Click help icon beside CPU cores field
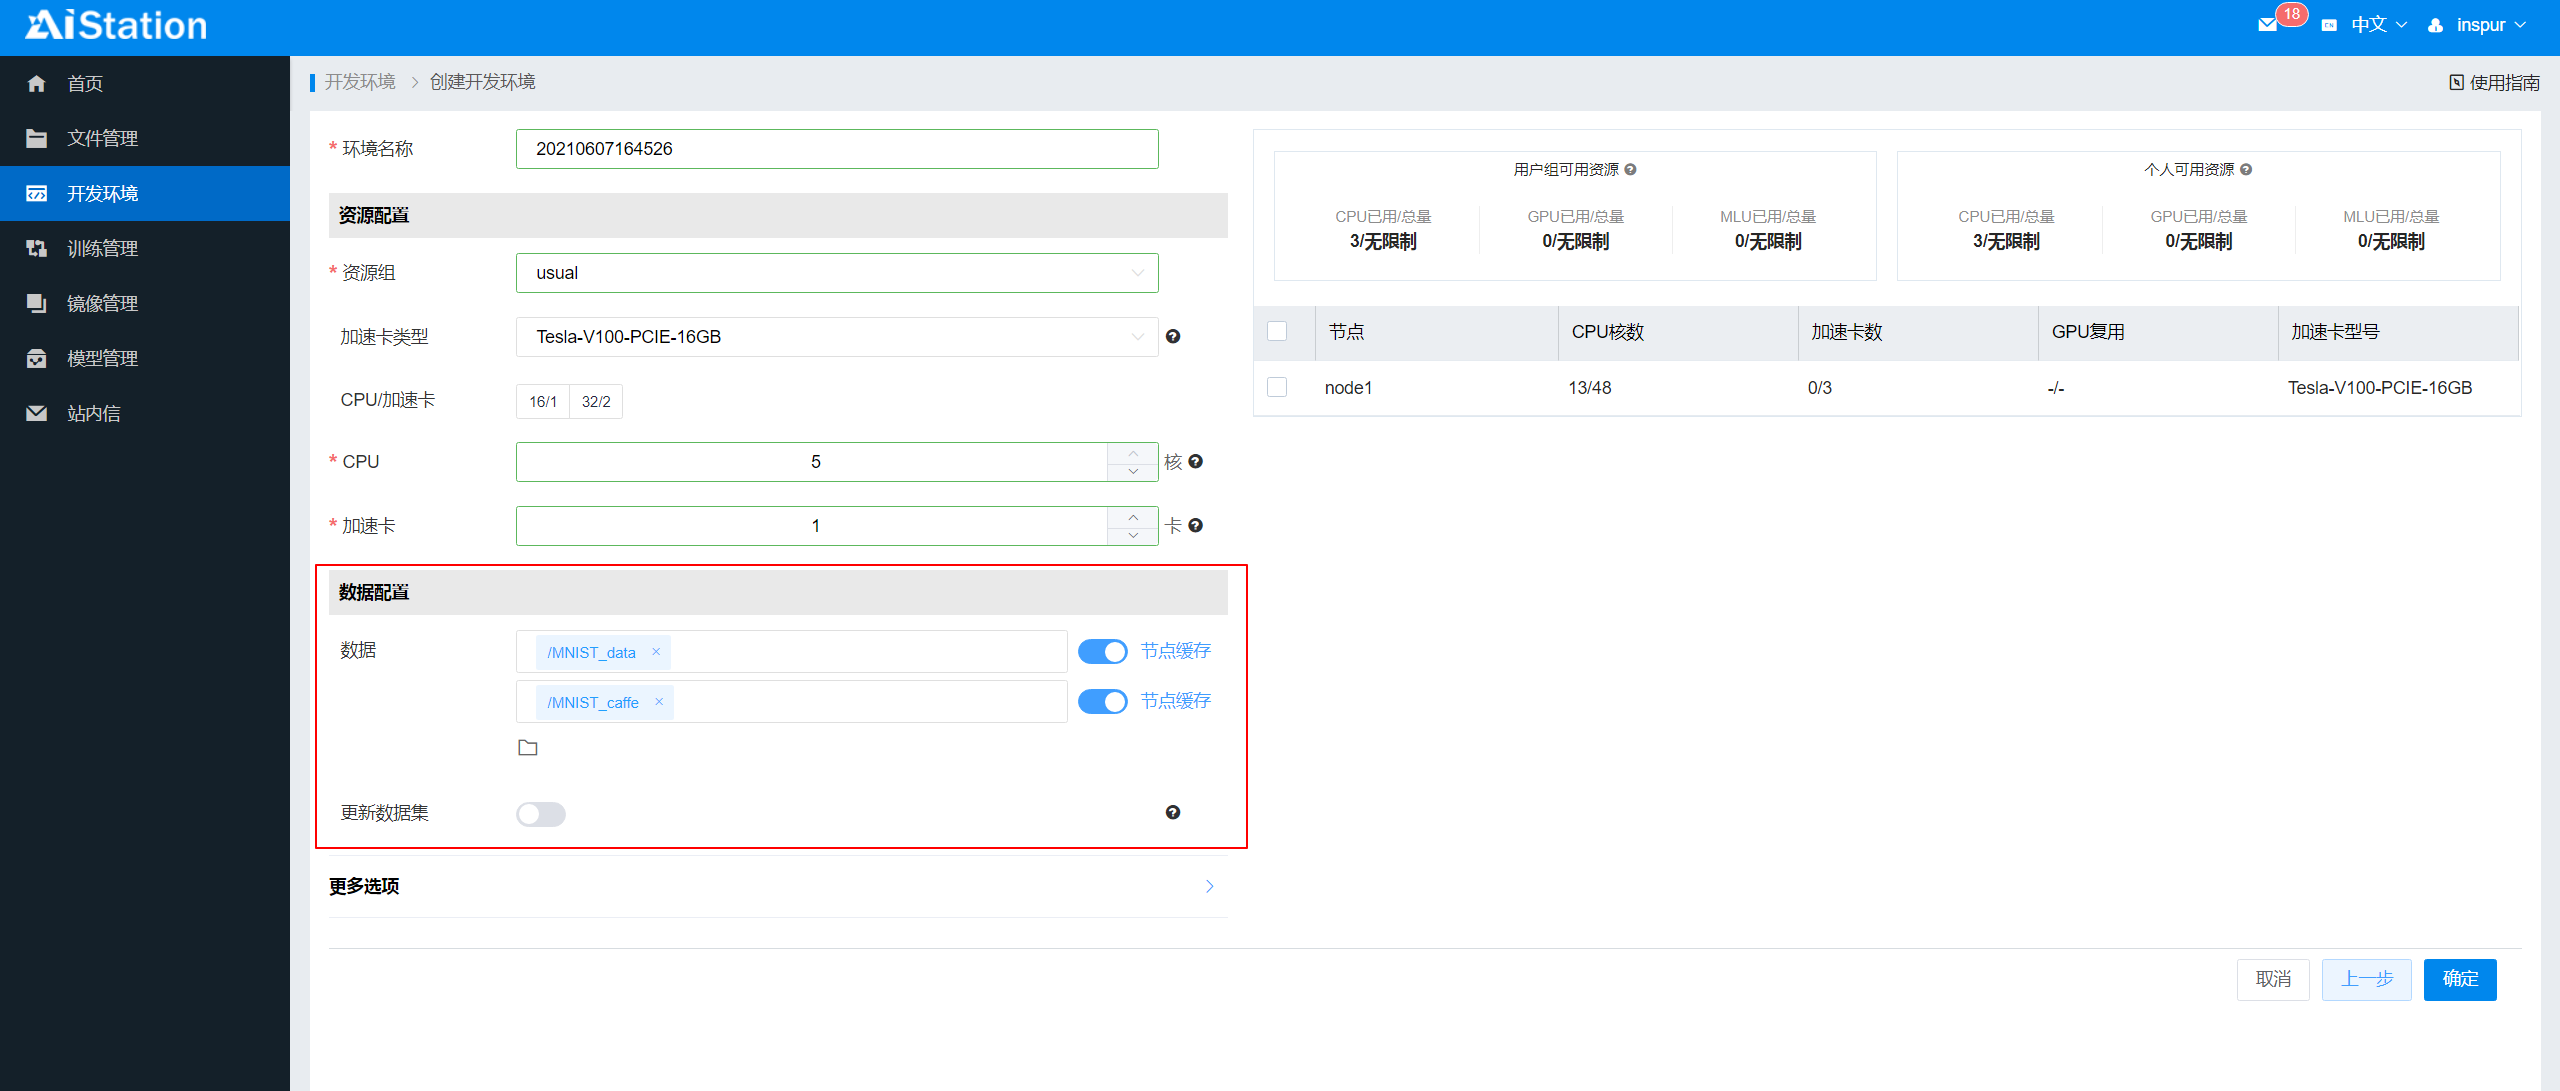2560x1091 pixels. (x=1195, y=462)
